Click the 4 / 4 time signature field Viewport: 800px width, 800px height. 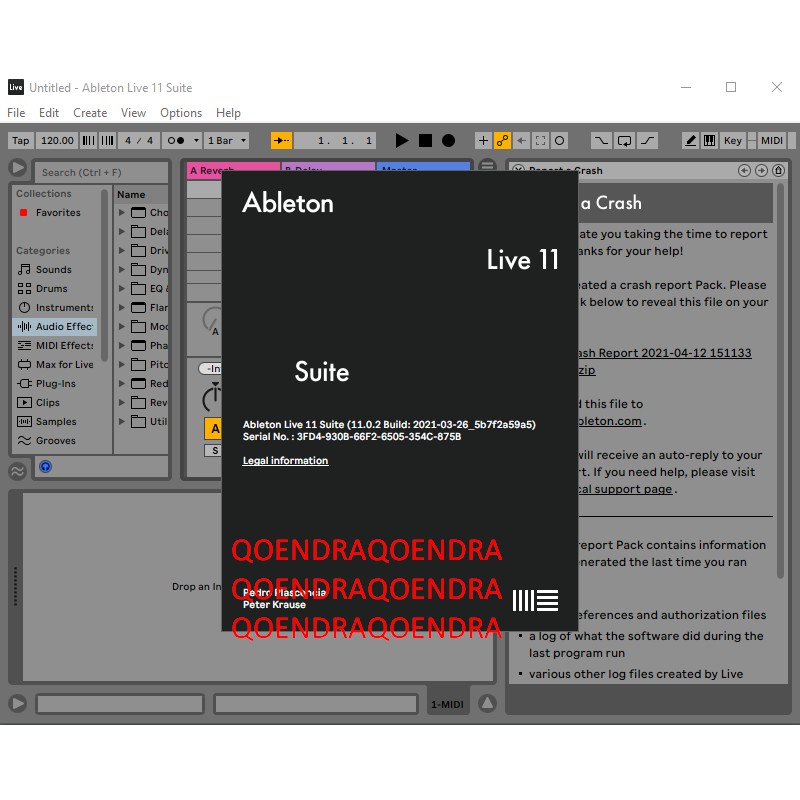coord(139,140)
